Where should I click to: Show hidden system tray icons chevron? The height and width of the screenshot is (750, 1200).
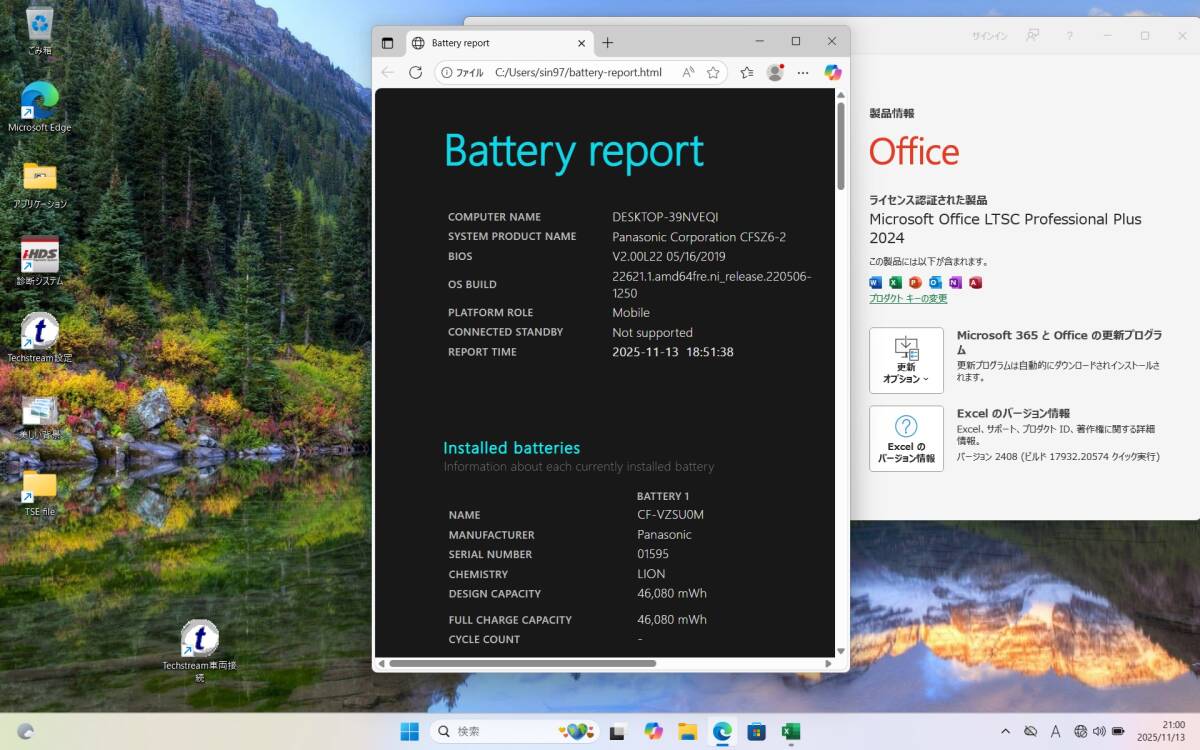[x=1005, y=731]
